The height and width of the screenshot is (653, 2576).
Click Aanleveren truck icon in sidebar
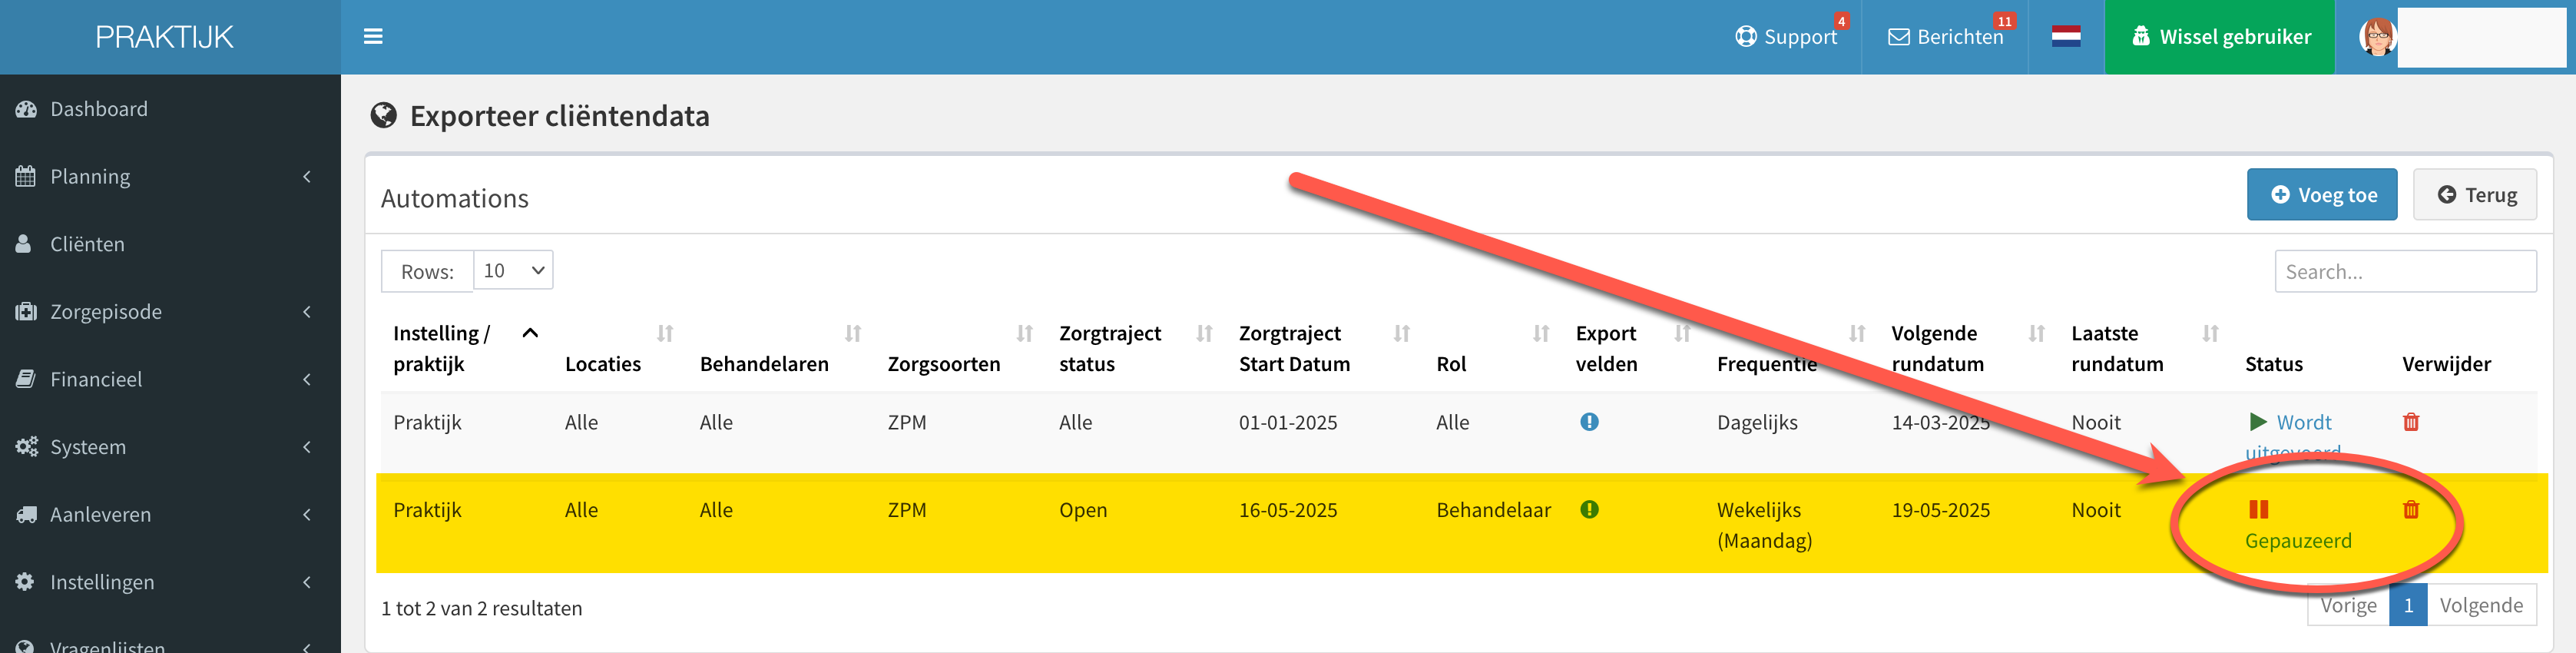(x=26, y=514)
